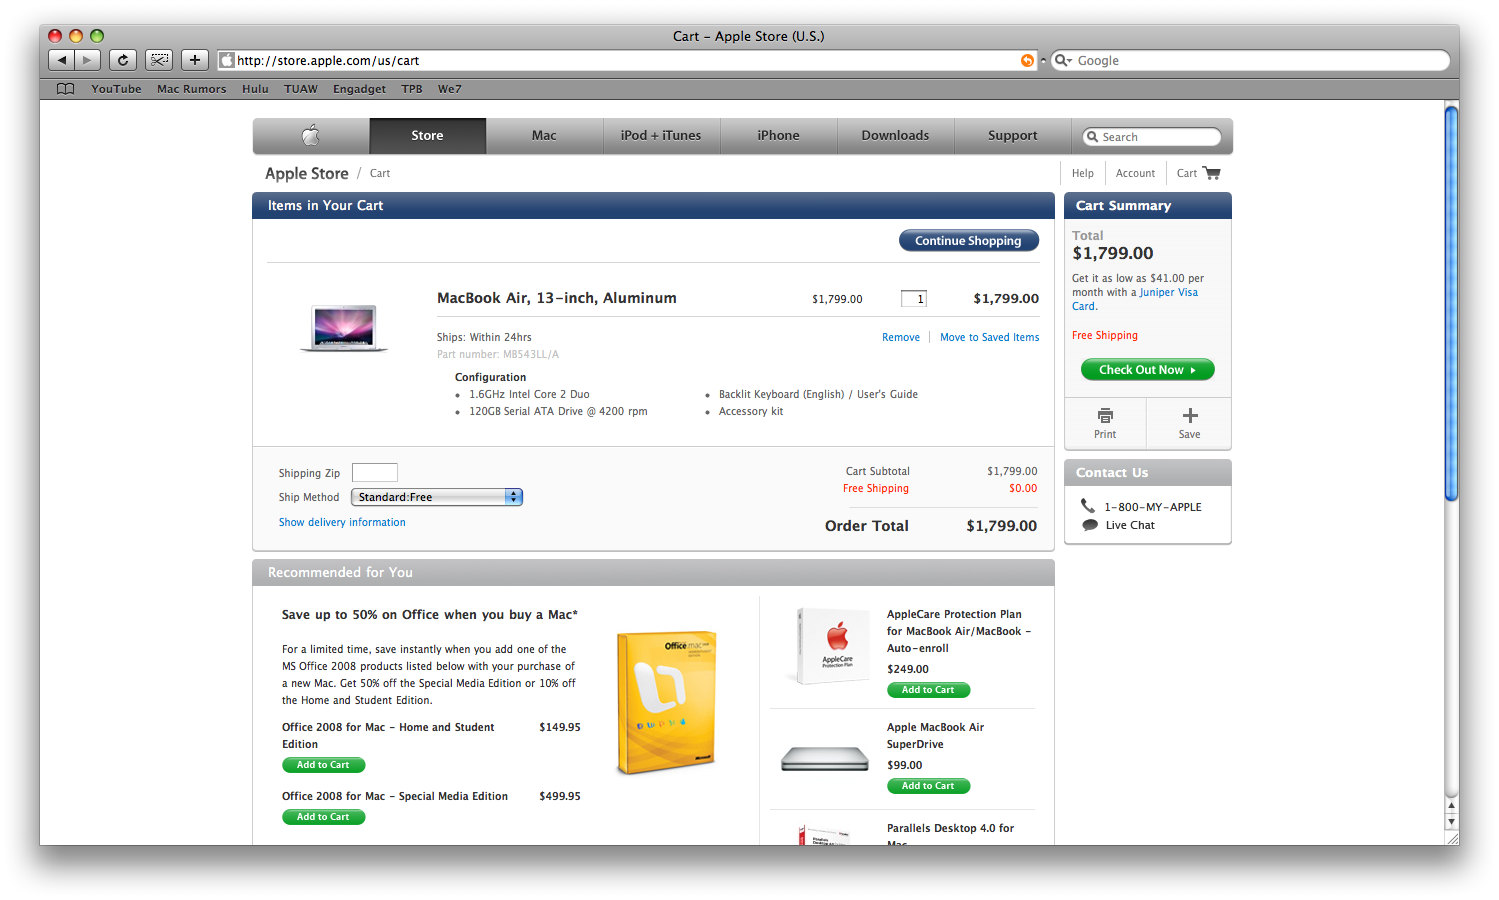The width and height of the screenshot is (1499, 900).
Task: Open the Account link
Action: point(1135,173)
